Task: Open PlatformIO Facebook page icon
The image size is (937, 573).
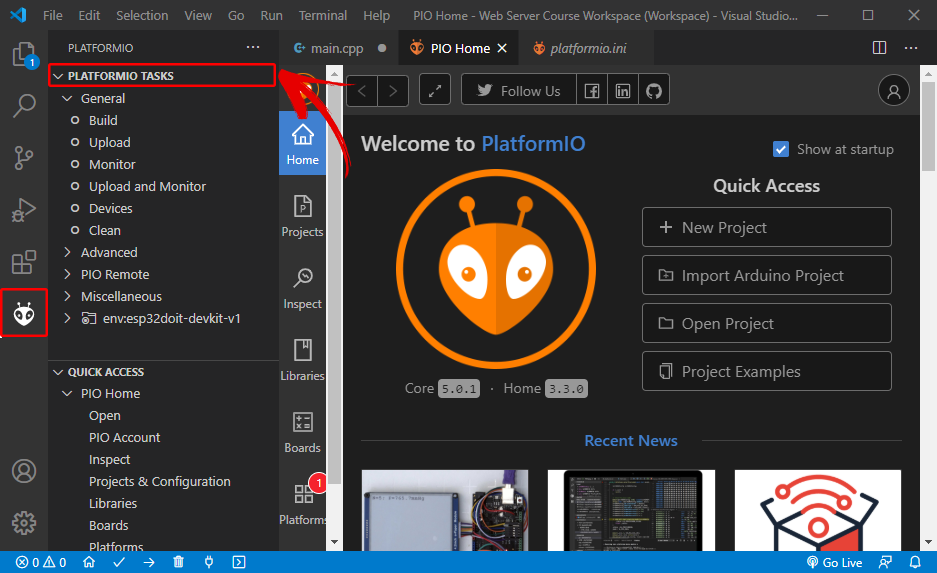Action: pos(592,91)
